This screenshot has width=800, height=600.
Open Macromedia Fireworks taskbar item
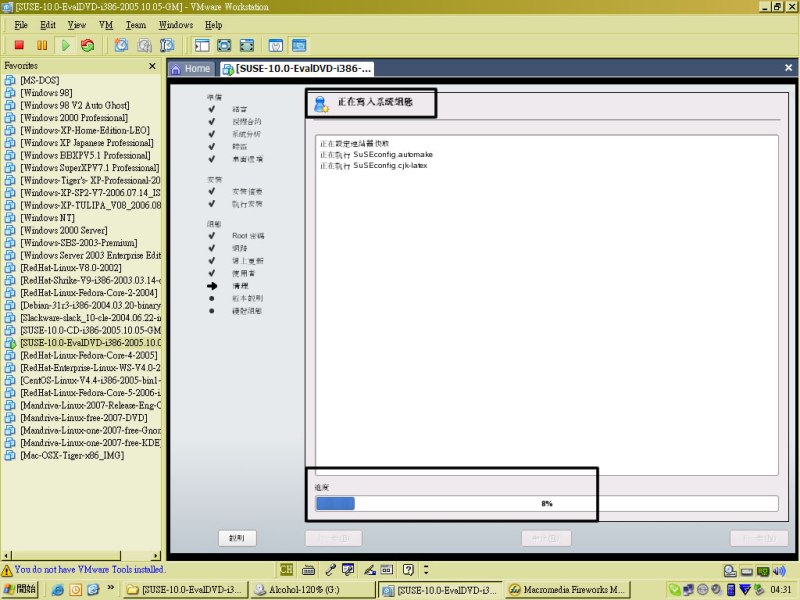[x=568, y=589]
